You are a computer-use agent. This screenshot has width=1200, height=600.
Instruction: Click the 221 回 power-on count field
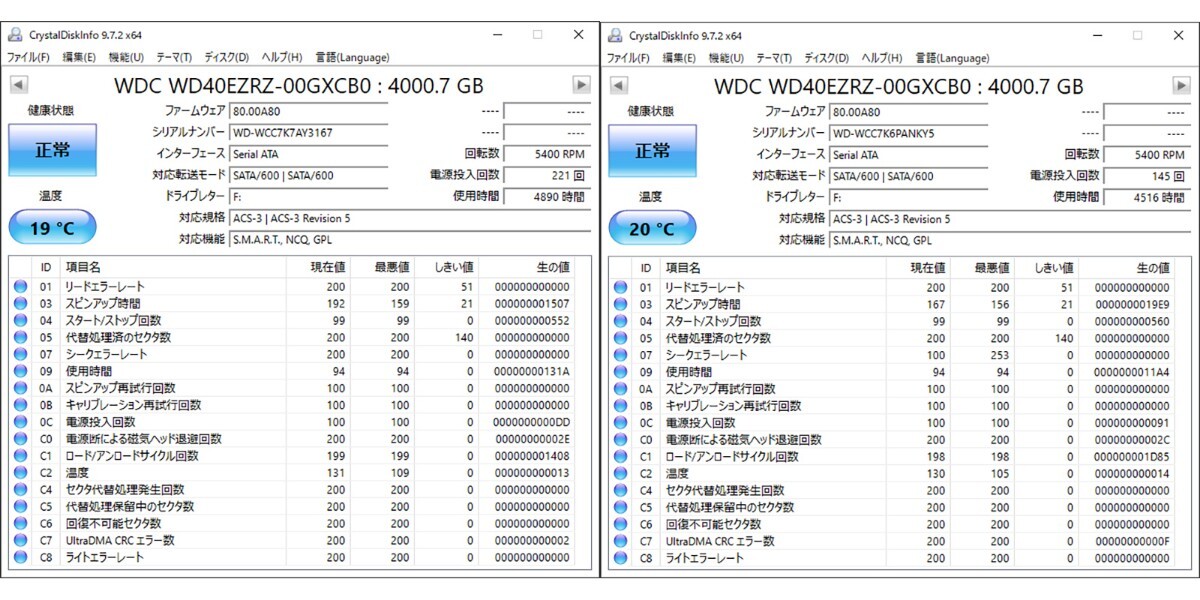[546, 175]
